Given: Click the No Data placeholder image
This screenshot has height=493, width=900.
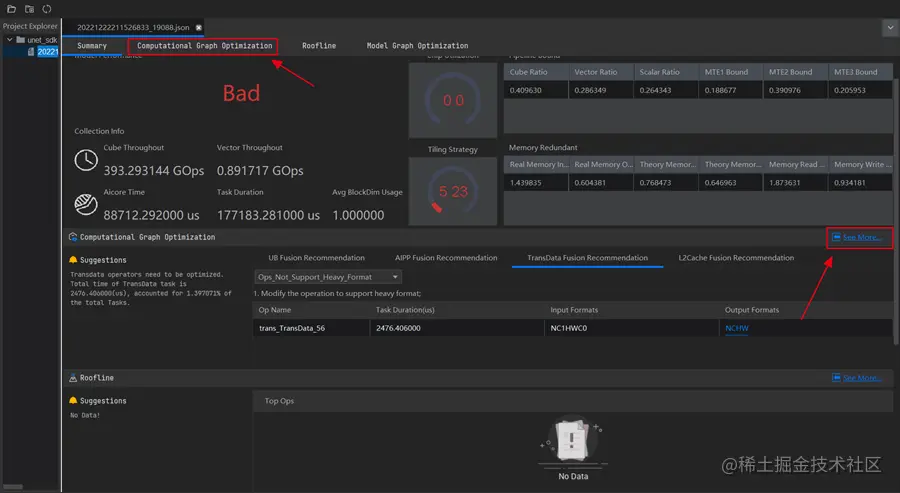Looking at the screenshot, I should point(572,441).
